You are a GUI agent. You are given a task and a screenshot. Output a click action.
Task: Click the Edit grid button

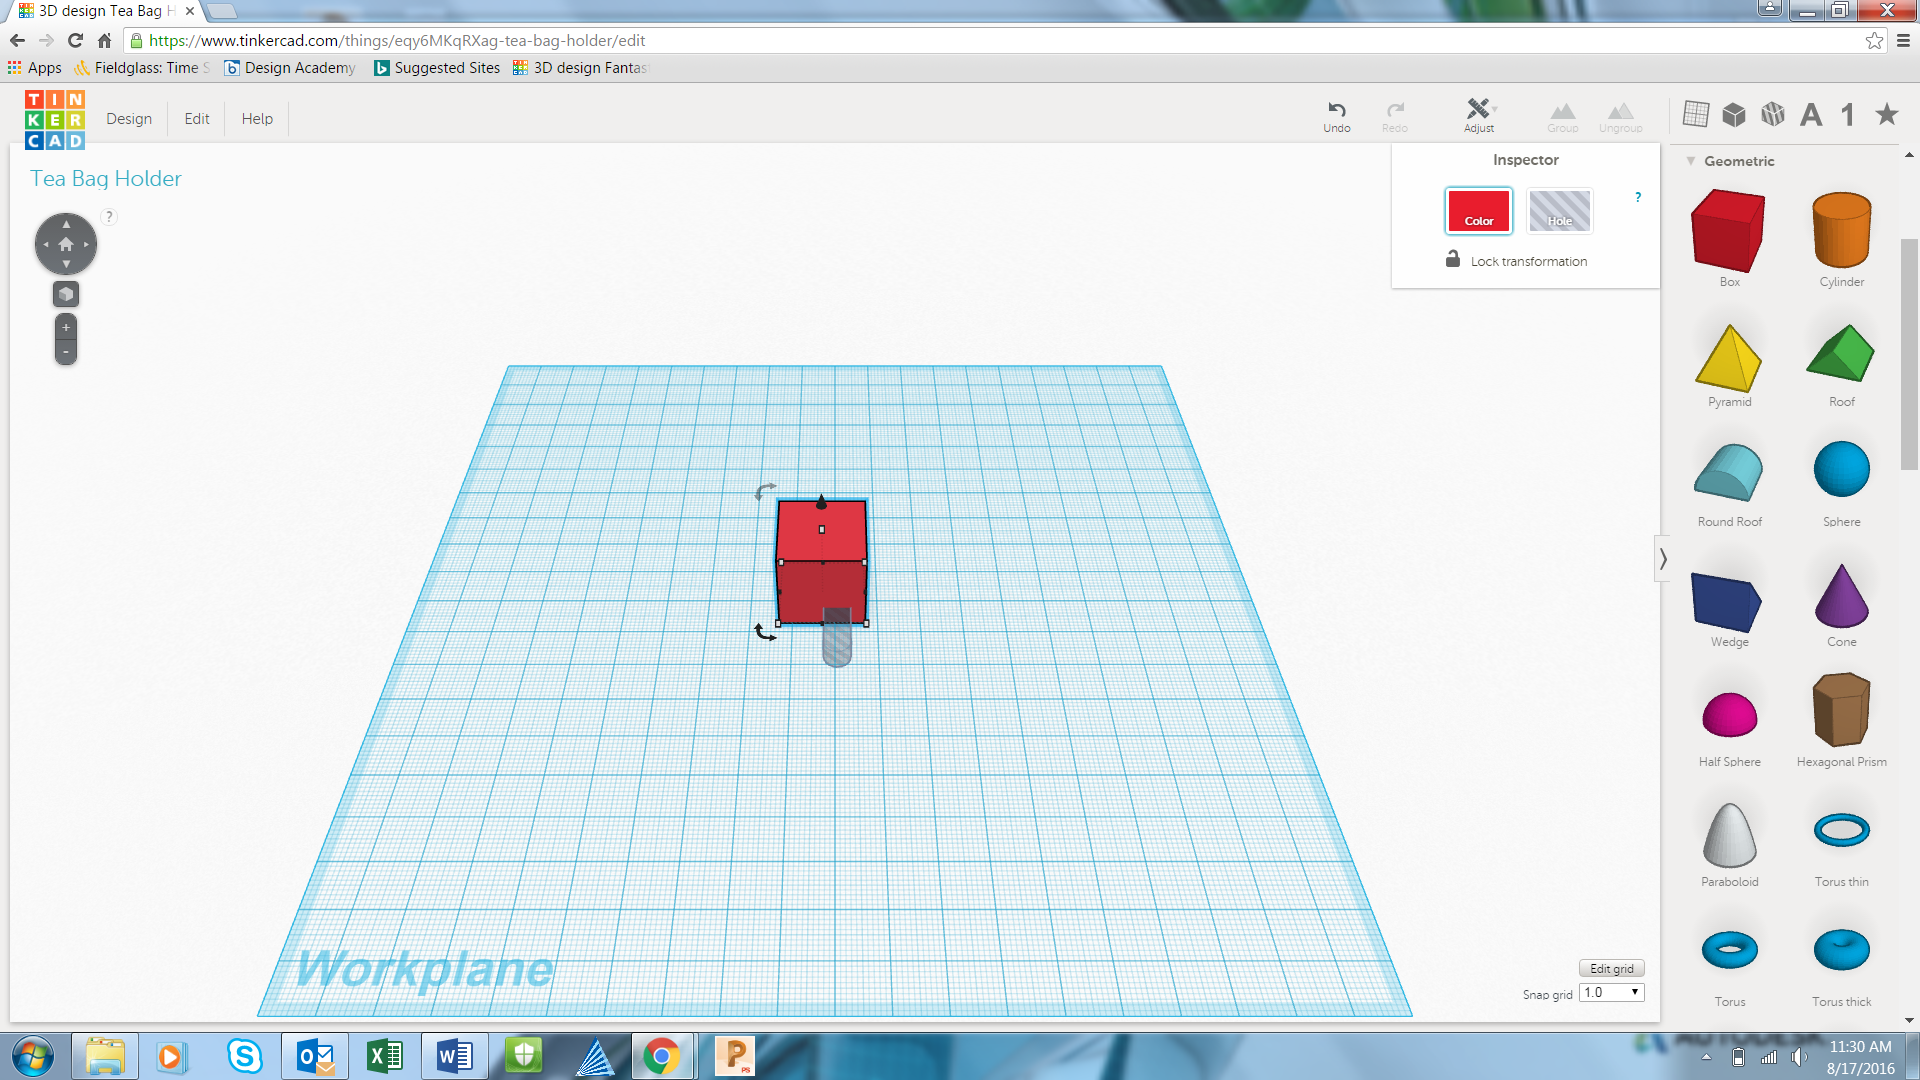click(1611, 968)
